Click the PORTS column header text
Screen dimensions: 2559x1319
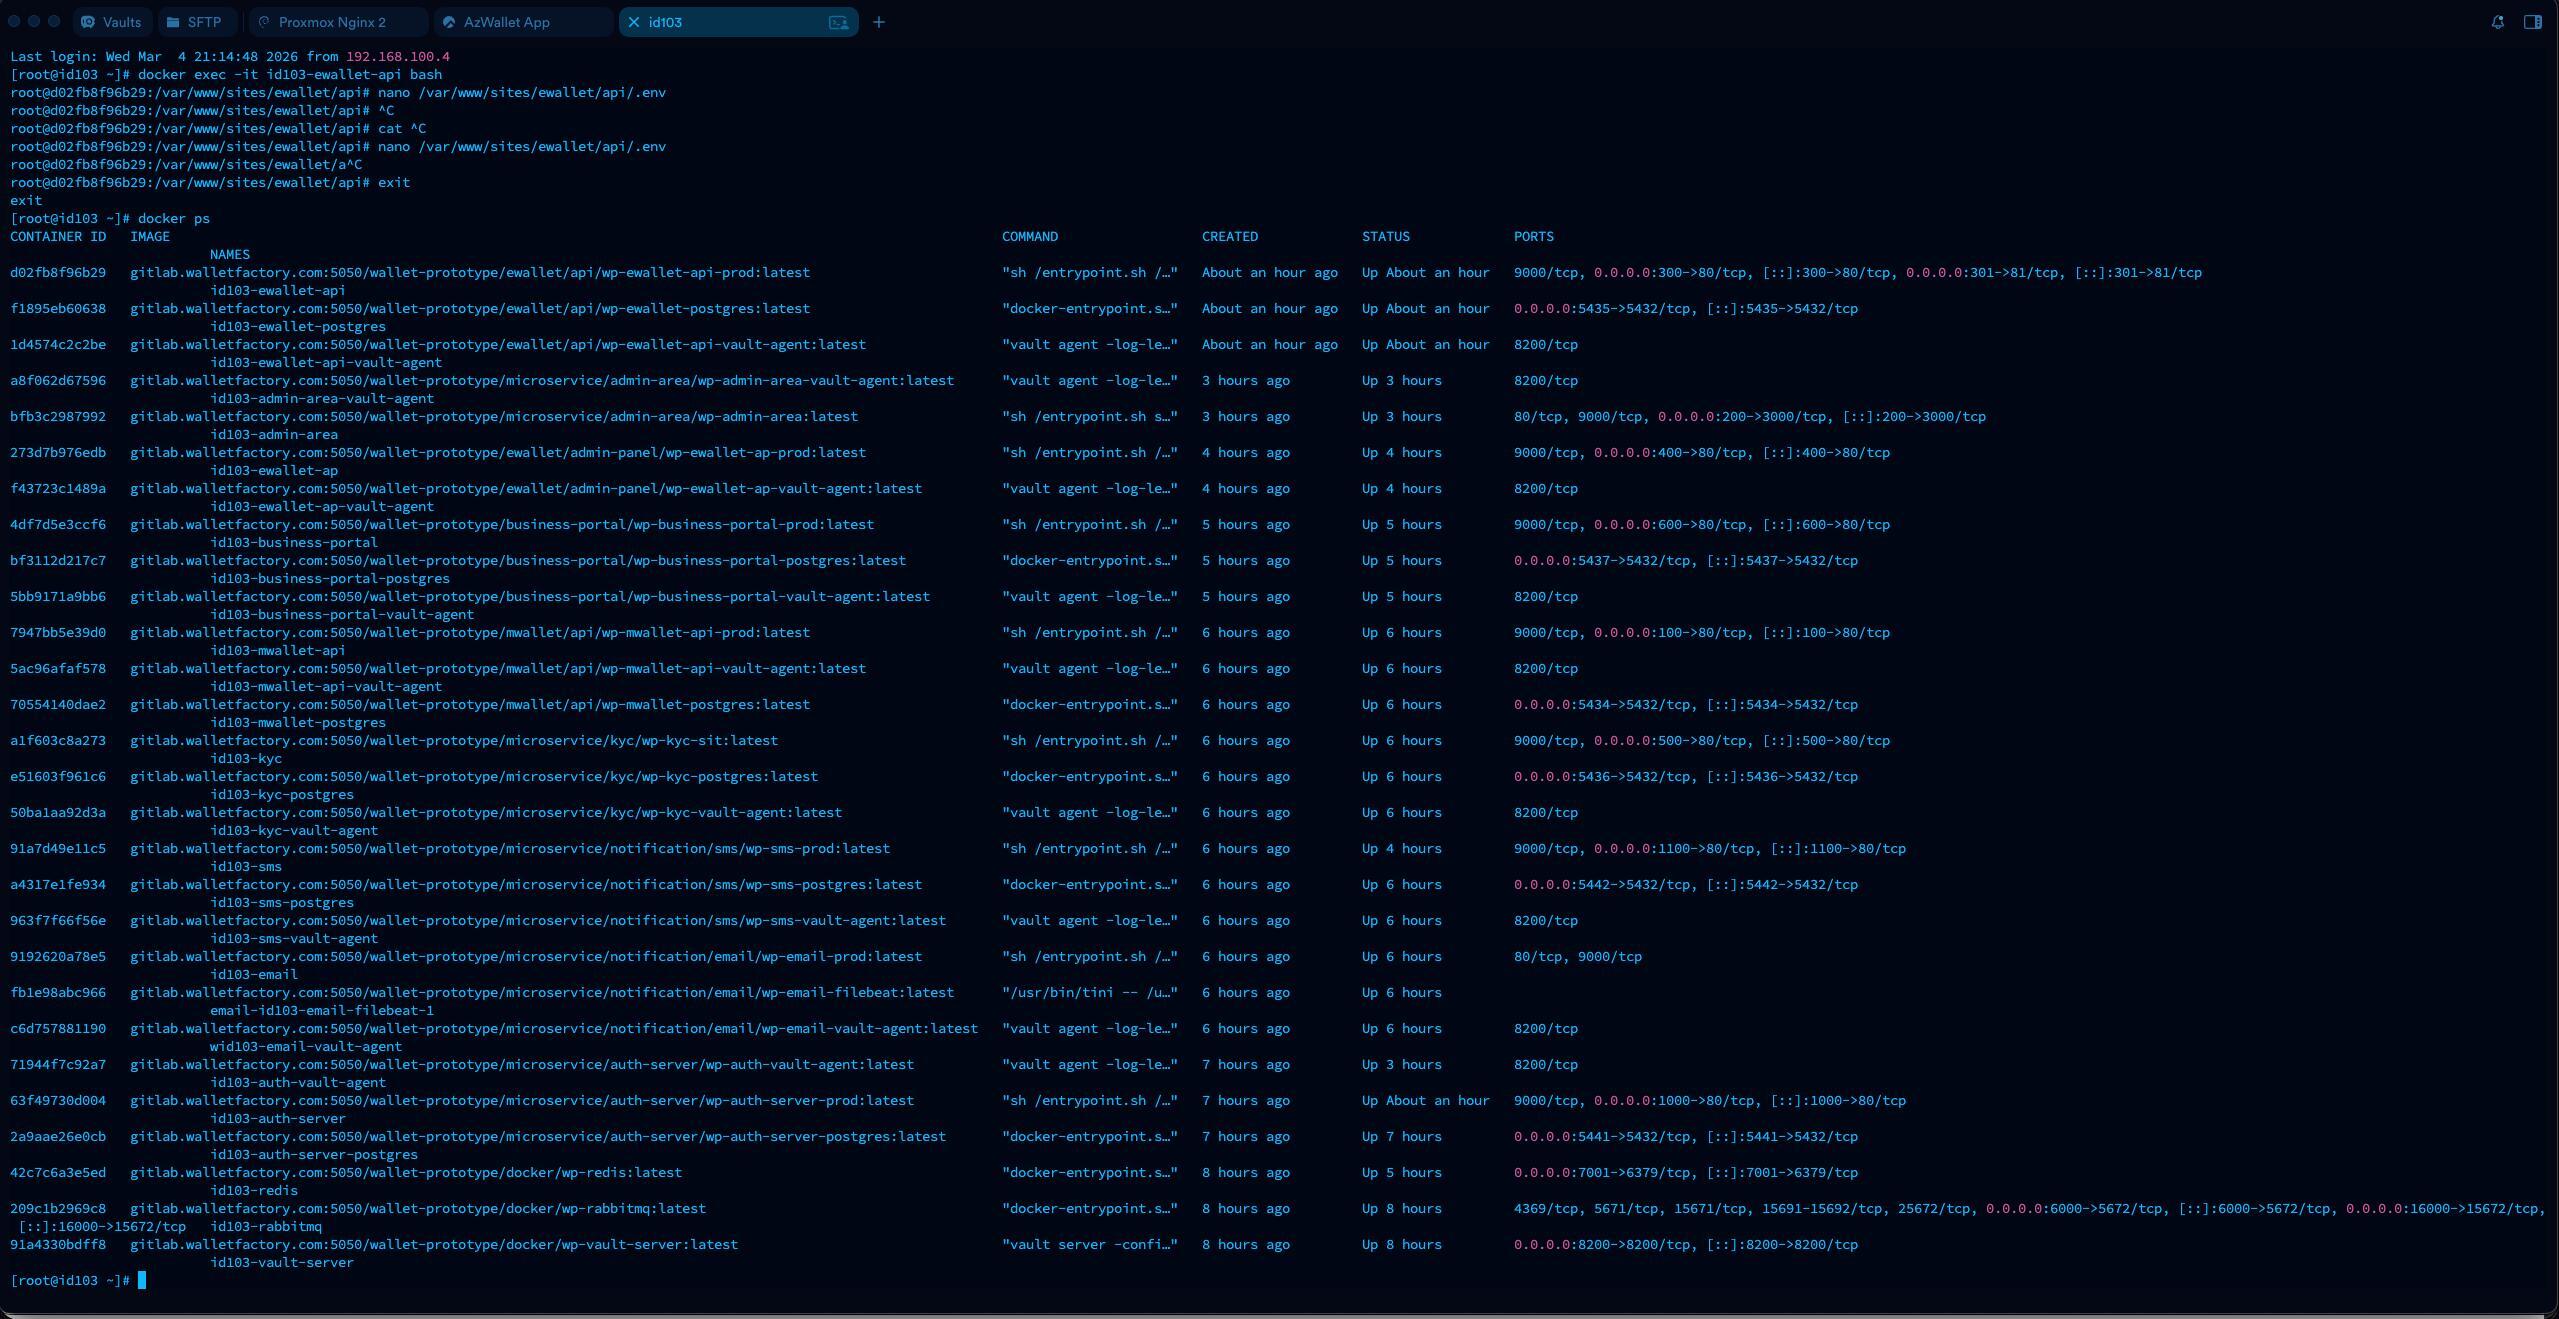[x=1533, y=237]
